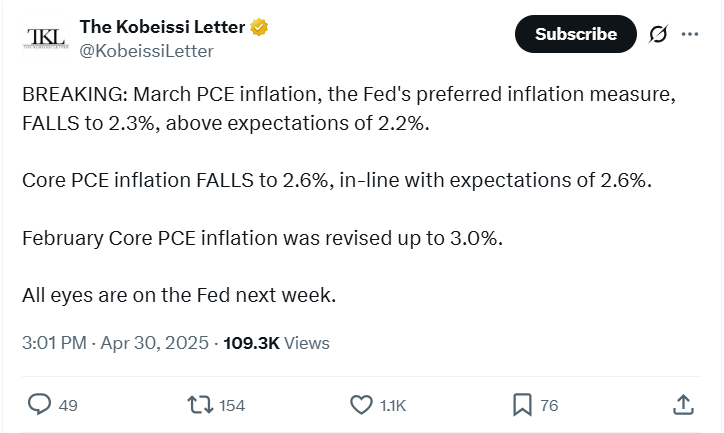Open the Apr 30, 2025 date link
Viewport: 724px width, 433px height.
[x=154, y=343]
